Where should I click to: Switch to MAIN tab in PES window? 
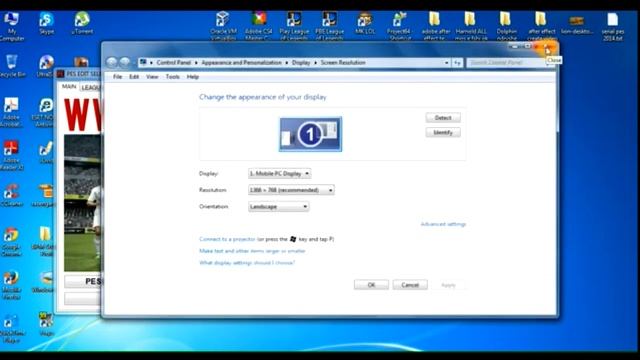[69, 87]
